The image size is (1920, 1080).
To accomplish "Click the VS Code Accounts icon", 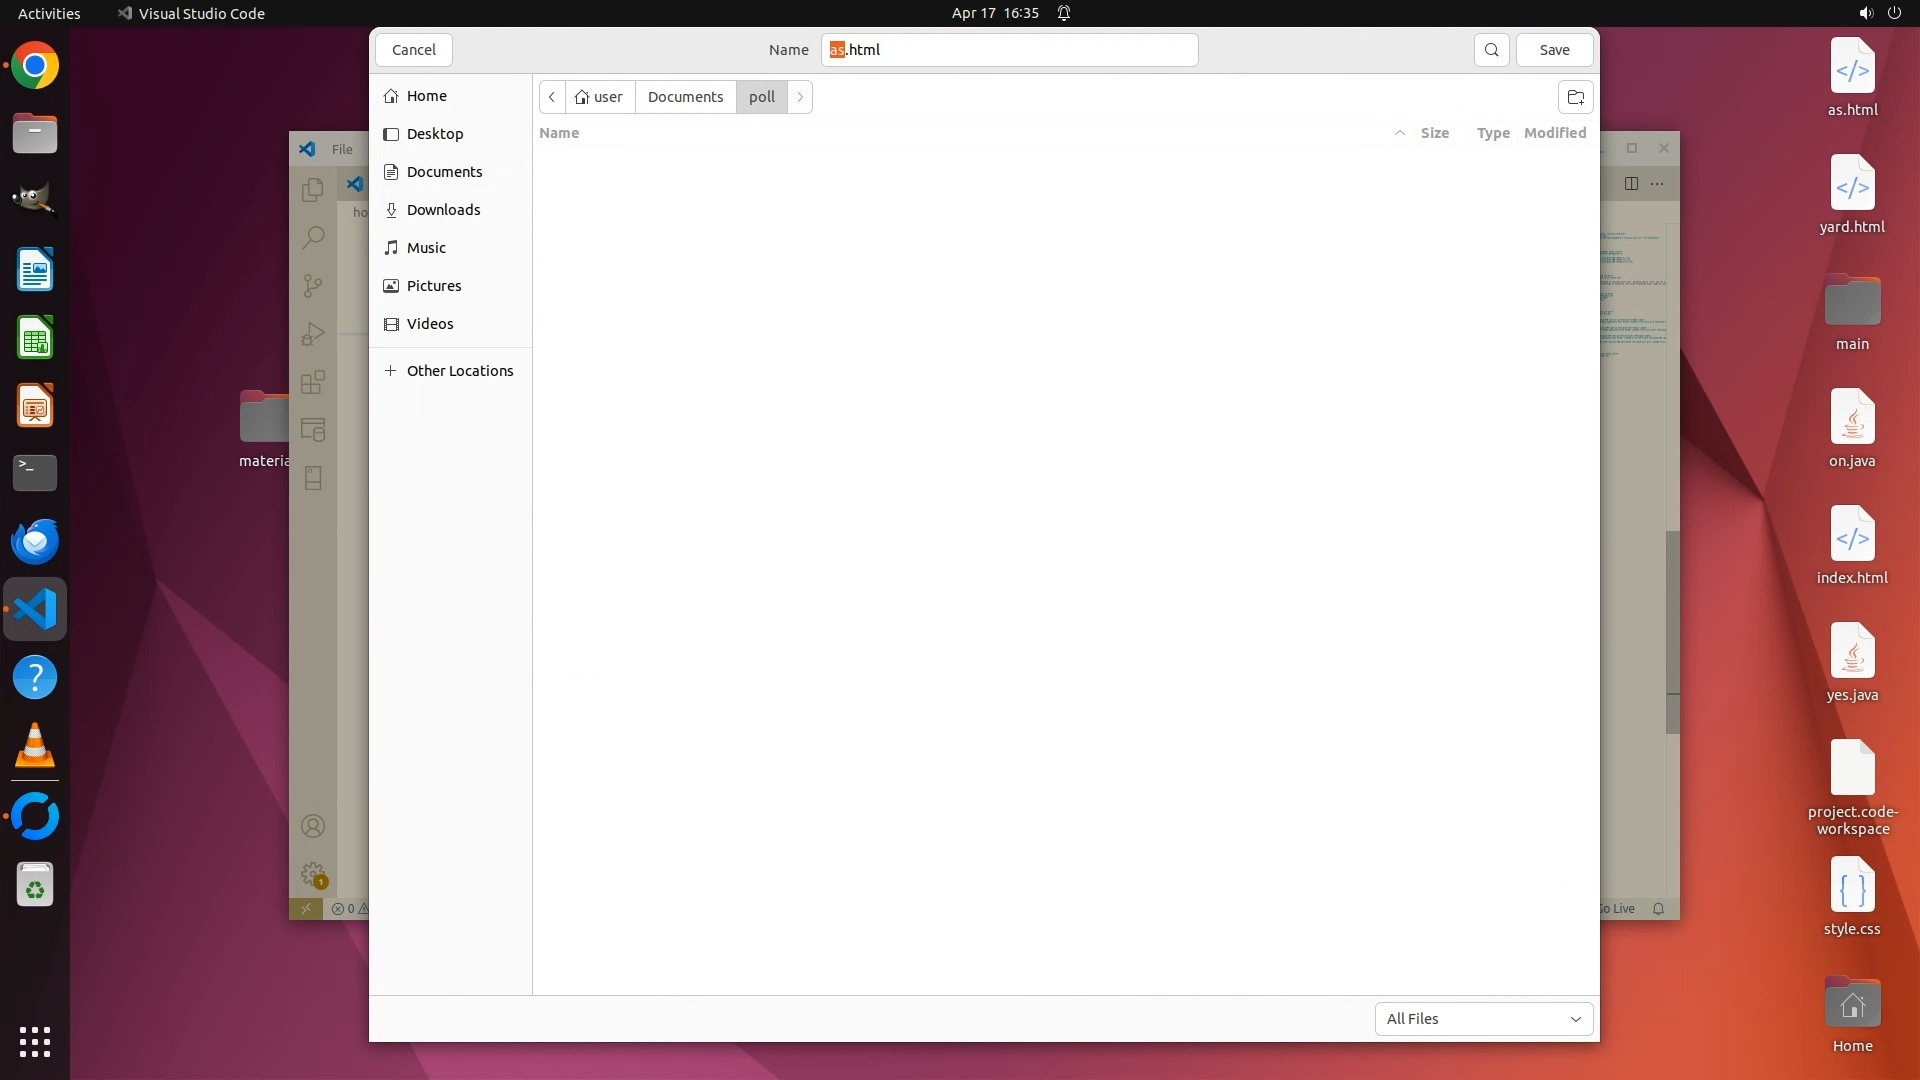I will (x=313, y=826).
